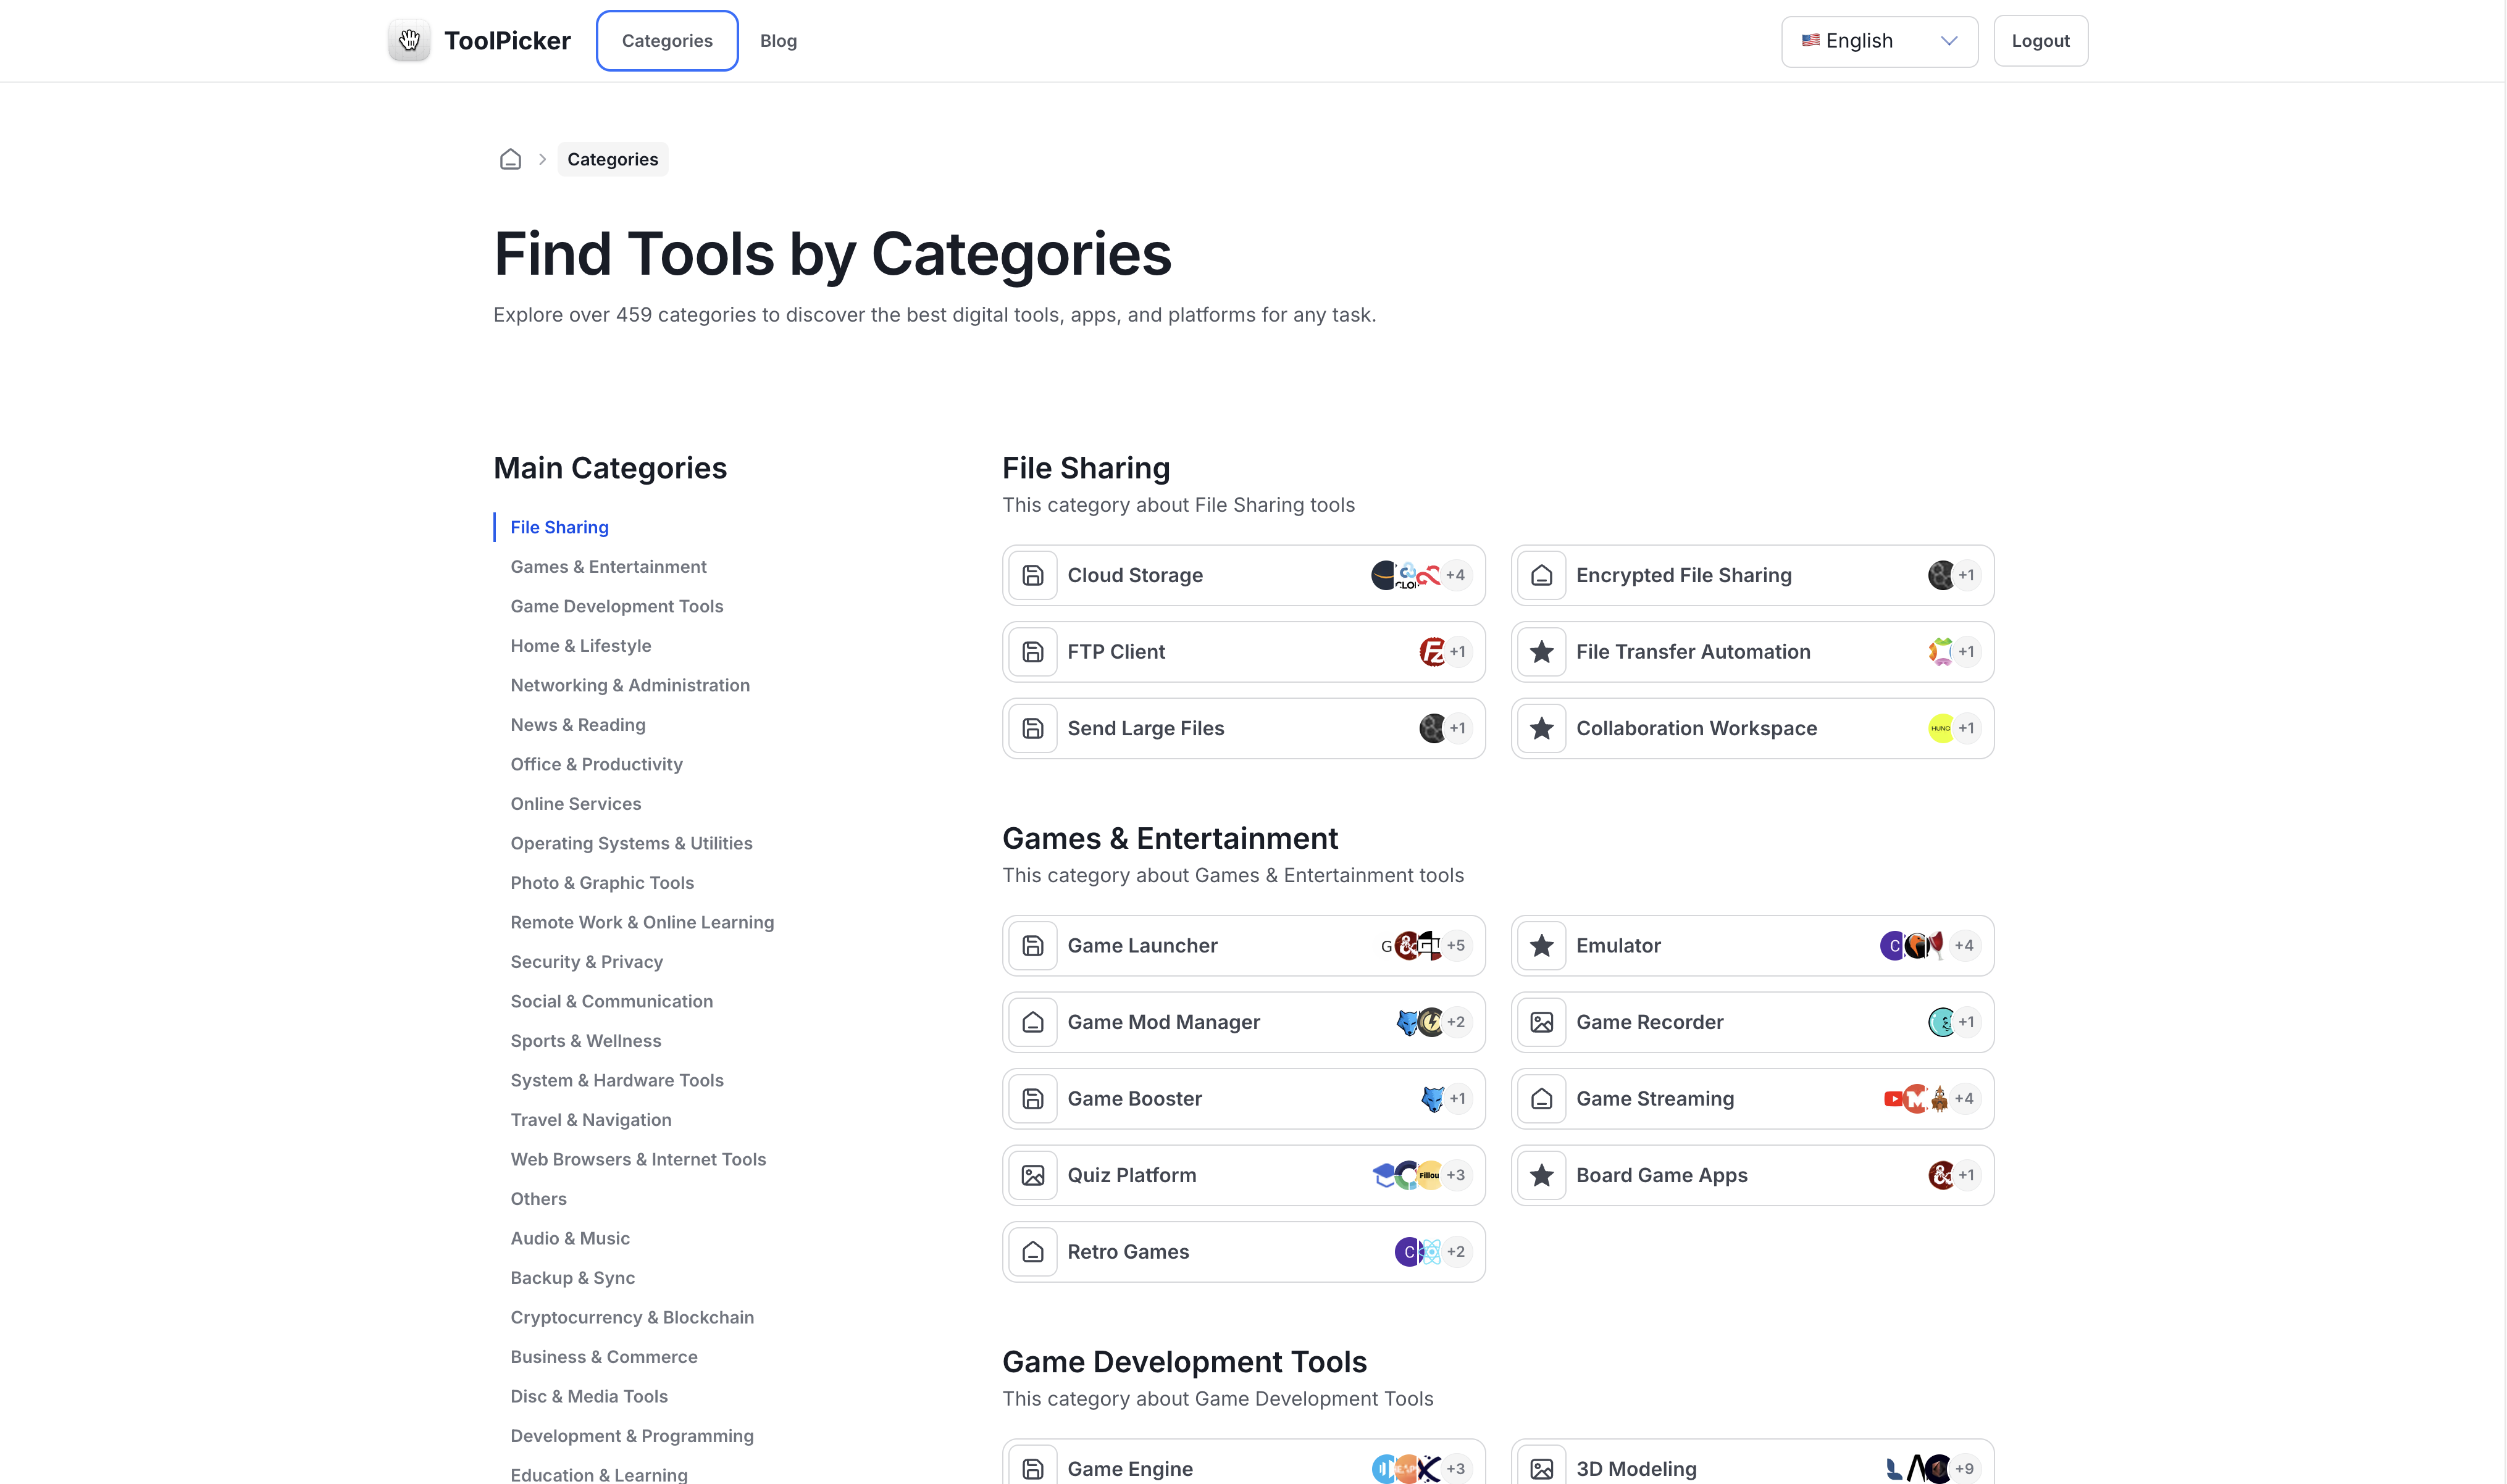Image resolution: width=2507 pixels, height=1484 pixels.
Task: Select Security & Privacy in the sidebar
Action: (x=586, y=961)
